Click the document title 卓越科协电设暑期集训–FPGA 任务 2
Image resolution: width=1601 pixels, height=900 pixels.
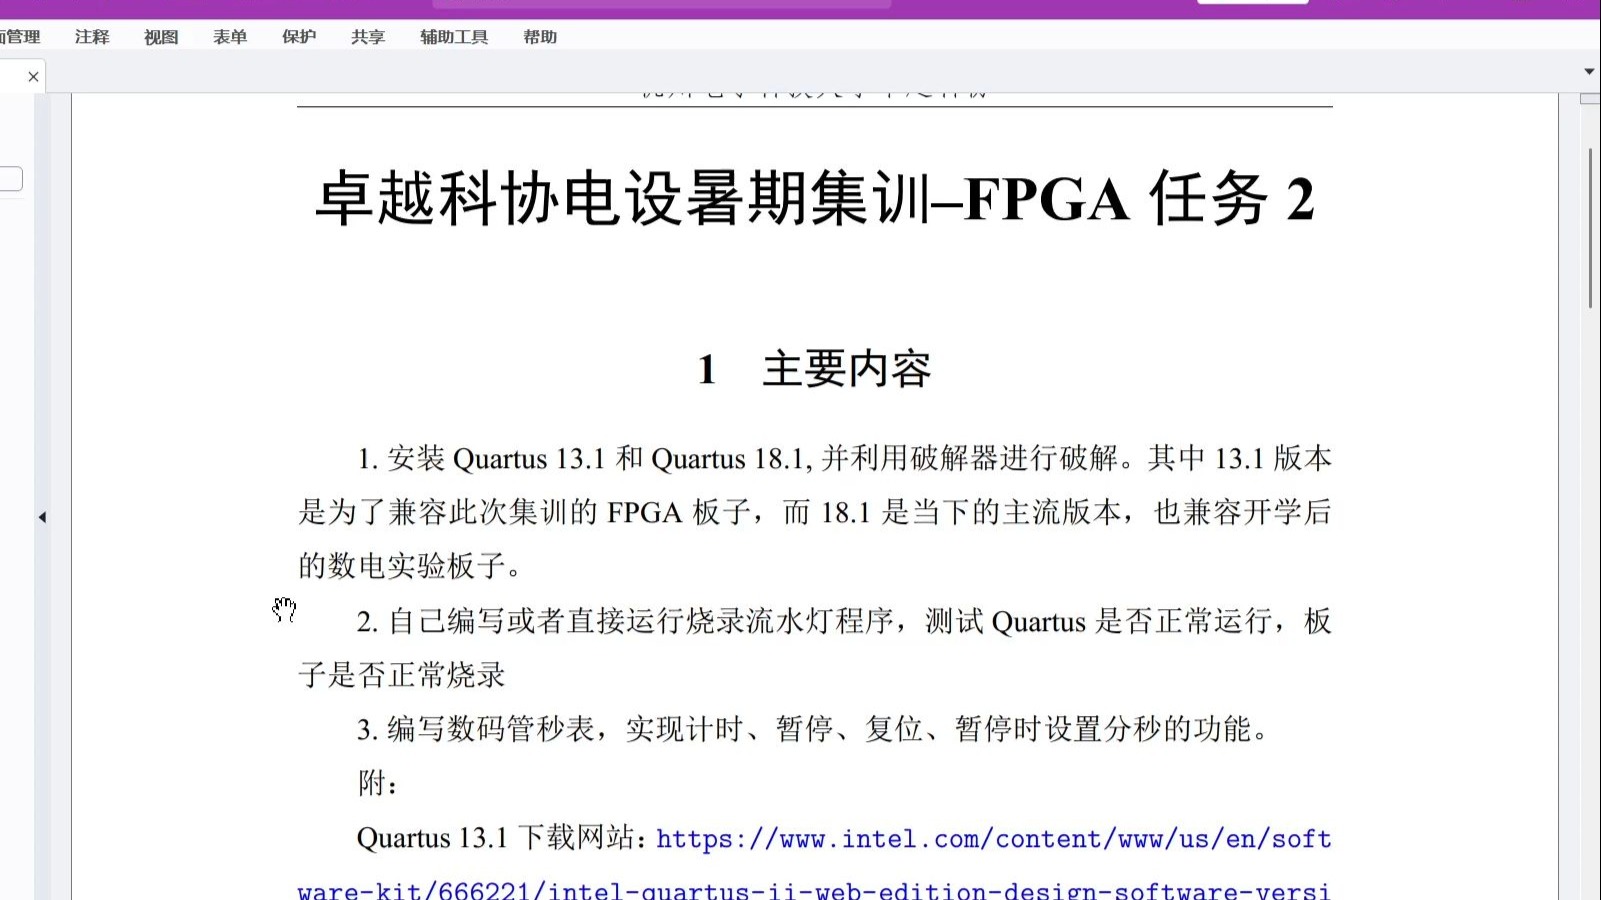coord(815,198)
